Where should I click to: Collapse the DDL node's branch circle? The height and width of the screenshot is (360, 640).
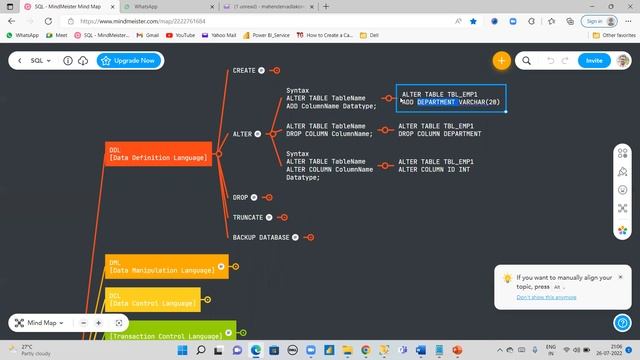point(219,154)
